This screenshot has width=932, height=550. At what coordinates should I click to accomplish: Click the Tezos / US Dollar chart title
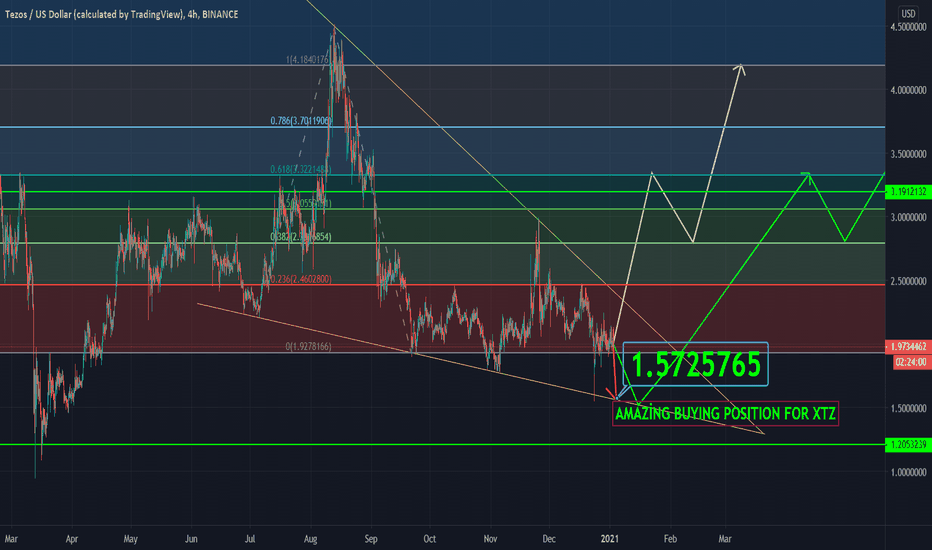point(121,14)
